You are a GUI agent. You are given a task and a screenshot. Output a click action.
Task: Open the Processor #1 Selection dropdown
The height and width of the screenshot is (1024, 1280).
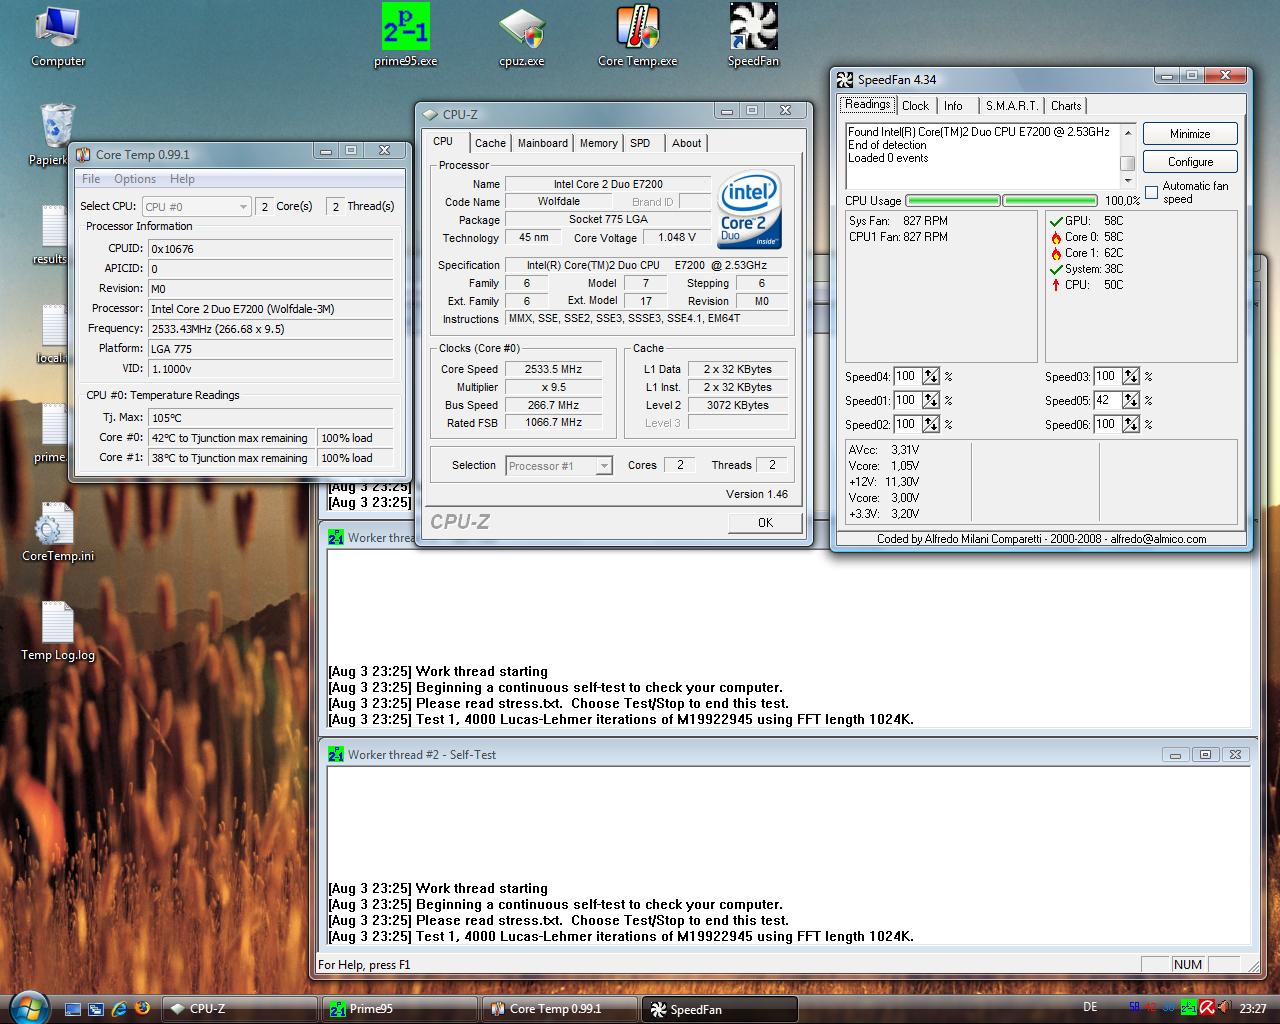(x=558, y=465)
